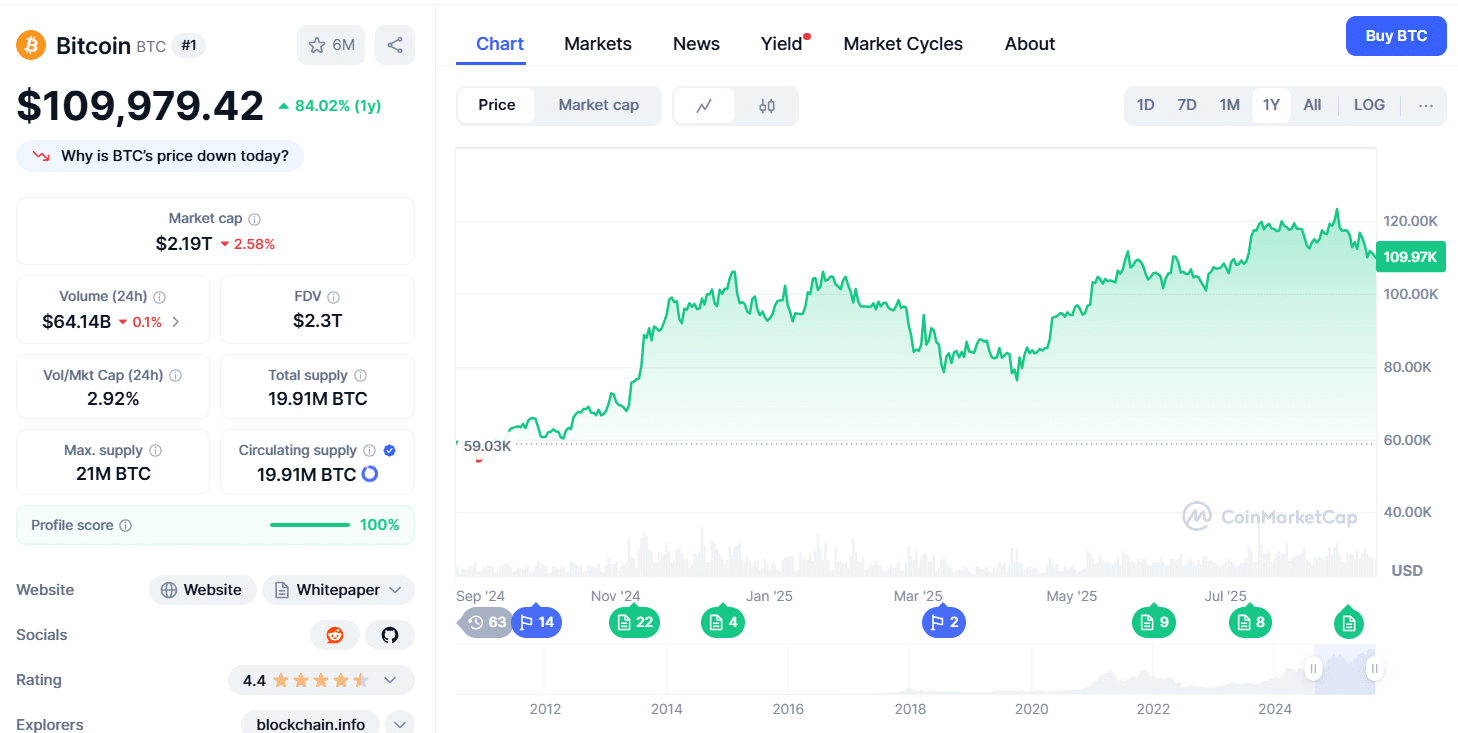
Task: Open 'Why is BTC's price down today?'
Action: tap(159, 155)
